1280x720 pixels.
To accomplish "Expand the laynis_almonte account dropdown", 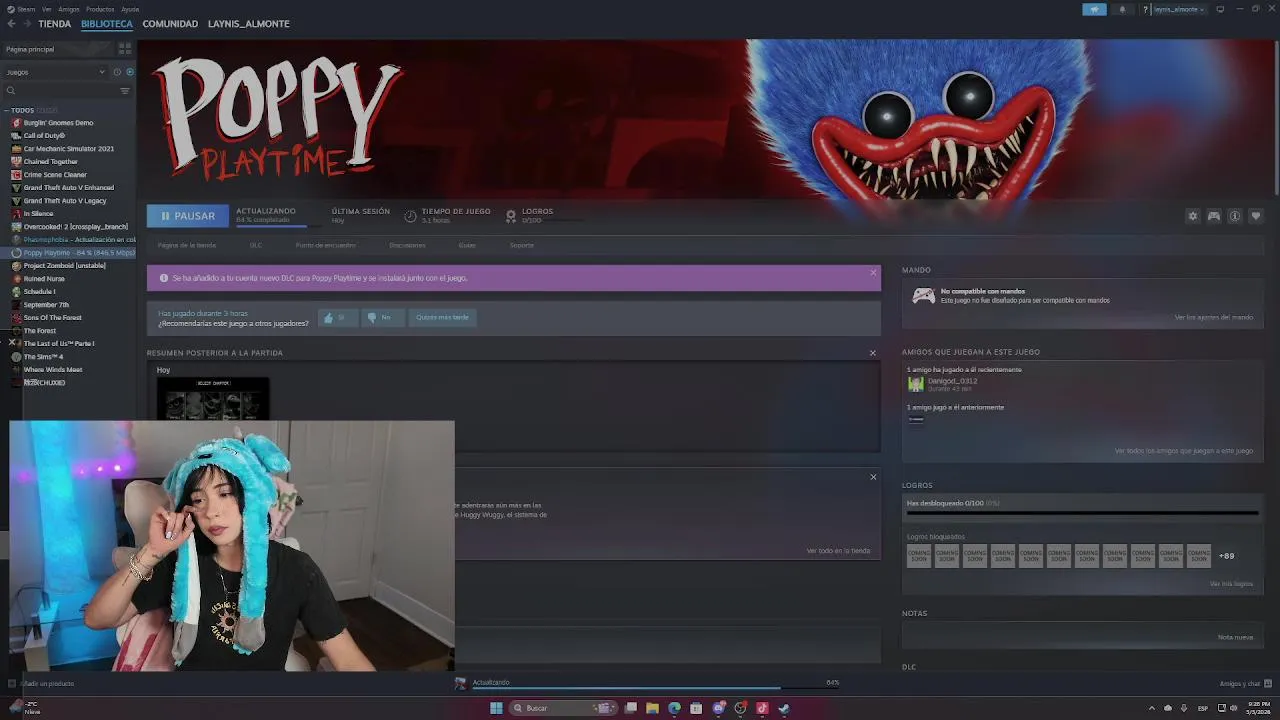I will (1179, 9).
